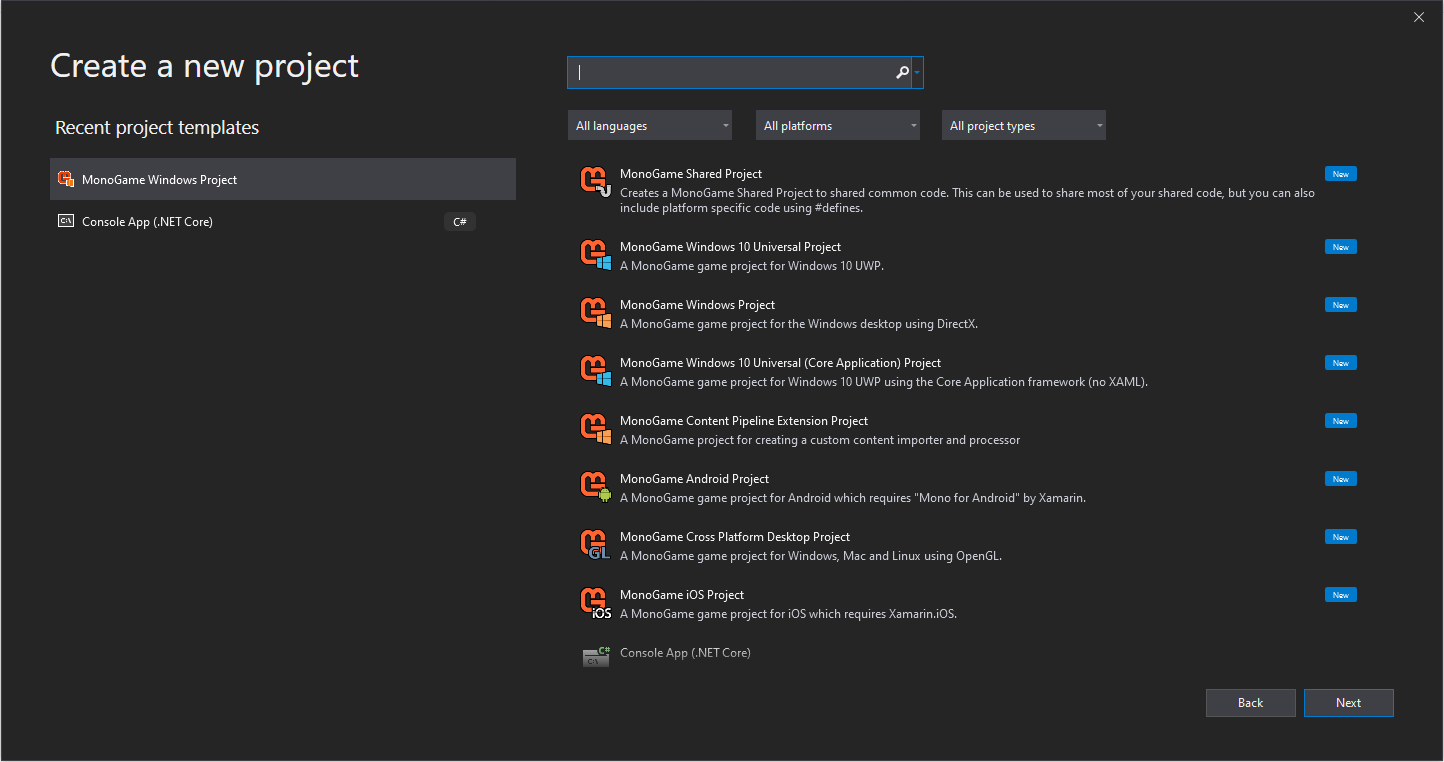Viewport: 1444px width, 762px height.
Task: Expand the search history dropdown arrow
Action: click(x=917, y=73)
